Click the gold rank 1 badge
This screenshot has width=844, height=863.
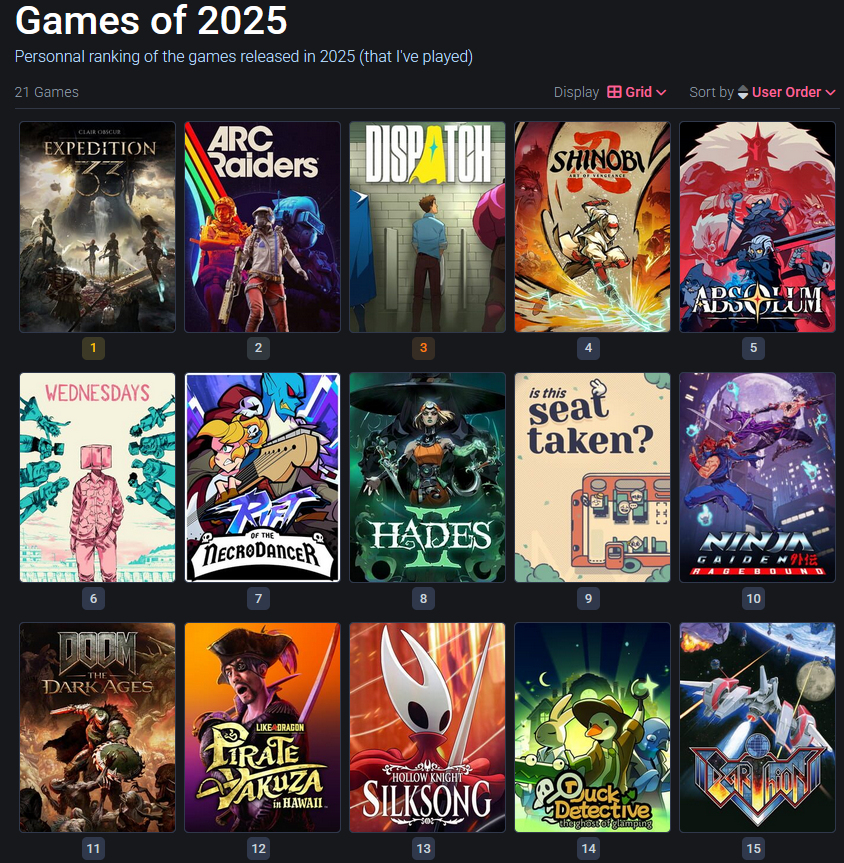pos(93,348)
